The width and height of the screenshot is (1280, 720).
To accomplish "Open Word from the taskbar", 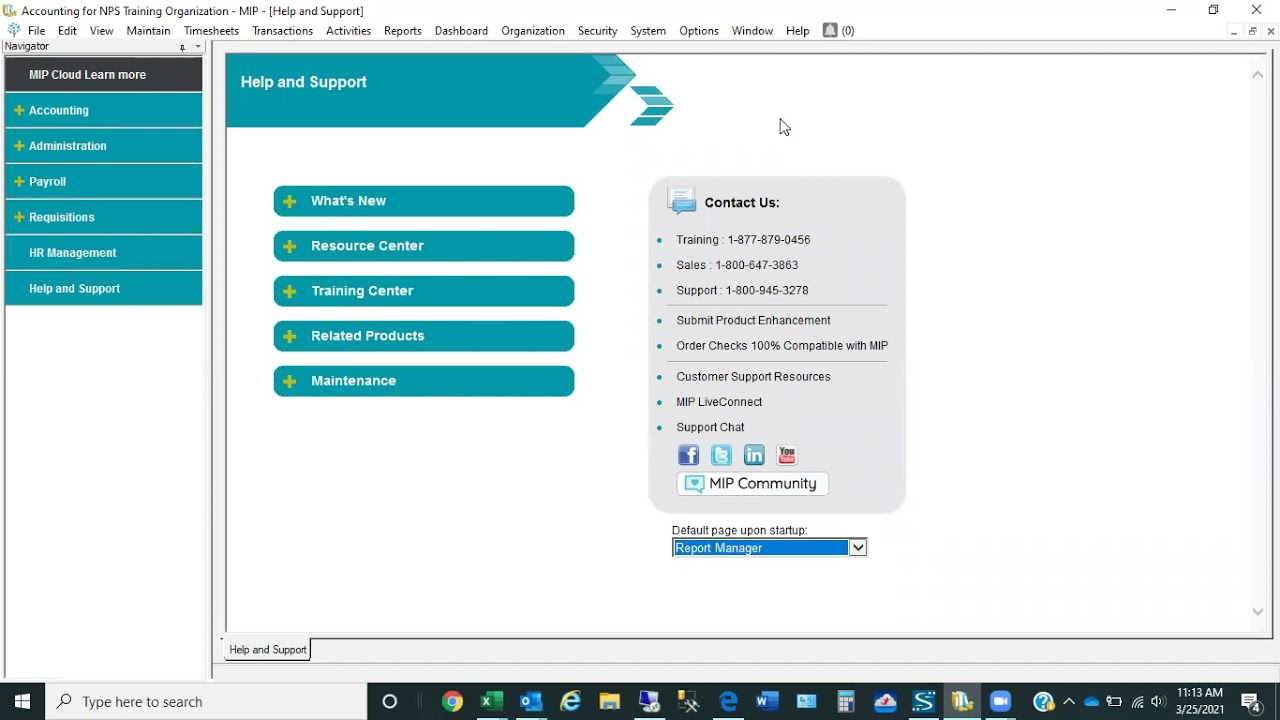I will coord(767,701).
